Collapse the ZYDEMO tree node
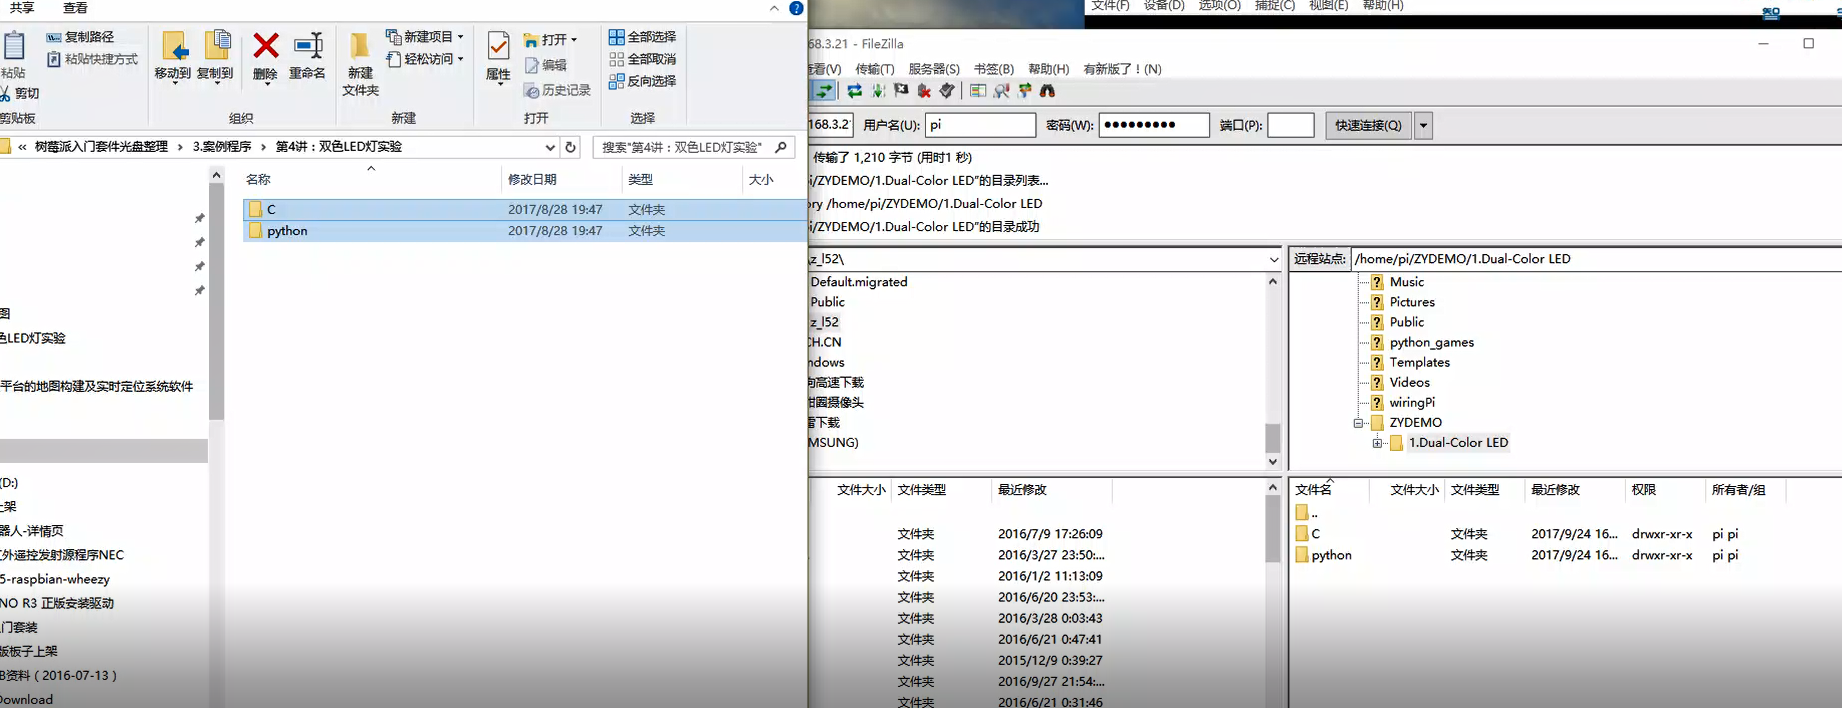Image resolution: width=1842 pixels, height=708 pixels. click(x=1358, y=423)
